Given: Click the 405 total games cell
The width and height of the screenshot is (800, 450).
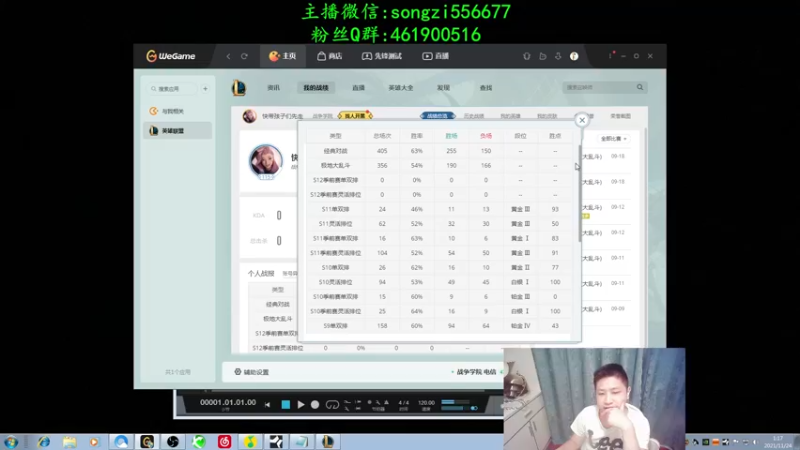Looking at the screenshot, I should tap(382, 151).
